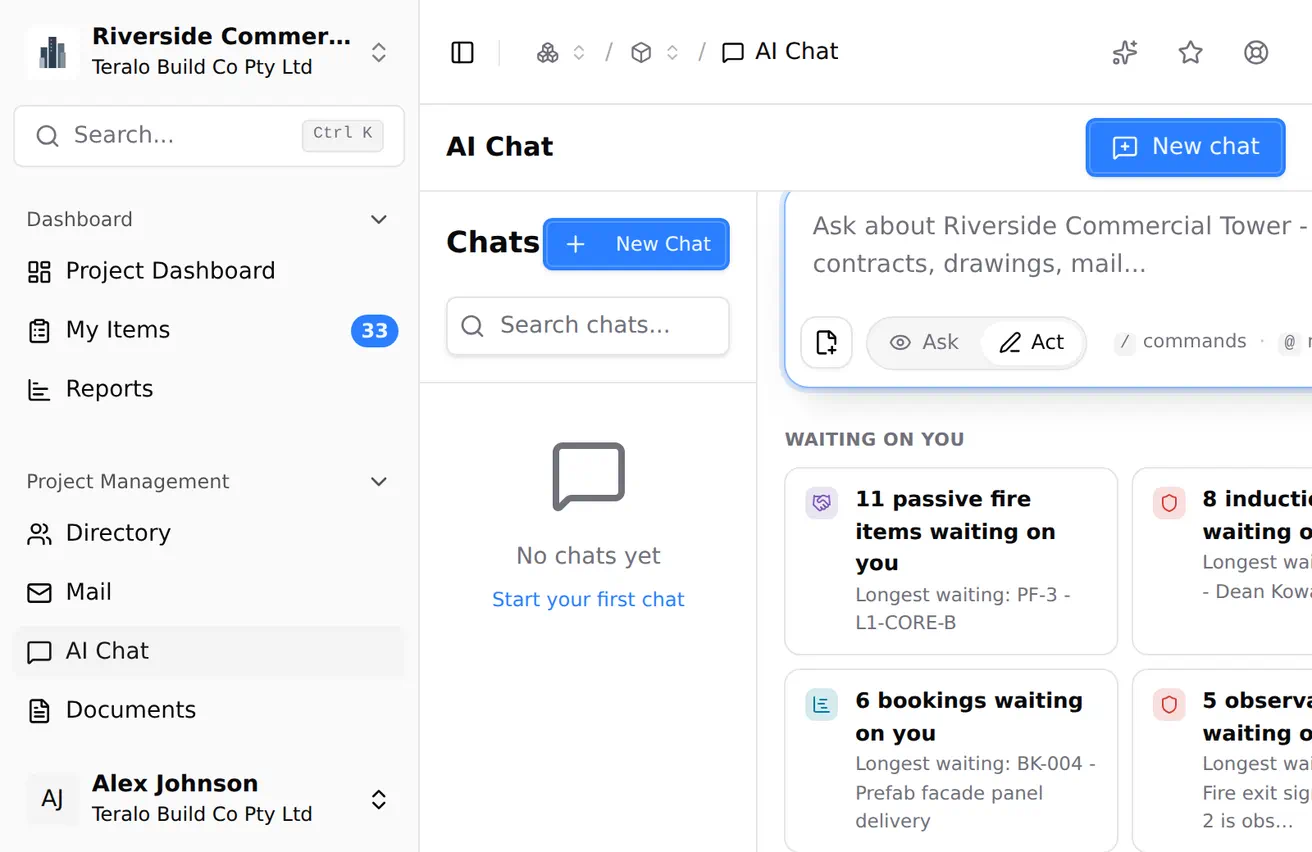1312x852 pixels.
Task: Open the Directory page
Action: [209, 534]
